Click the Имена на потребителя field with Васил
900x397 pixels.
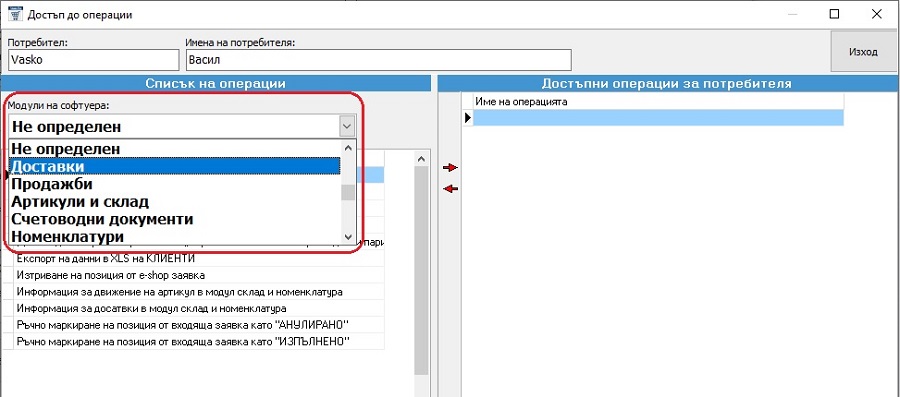point(378,60)
